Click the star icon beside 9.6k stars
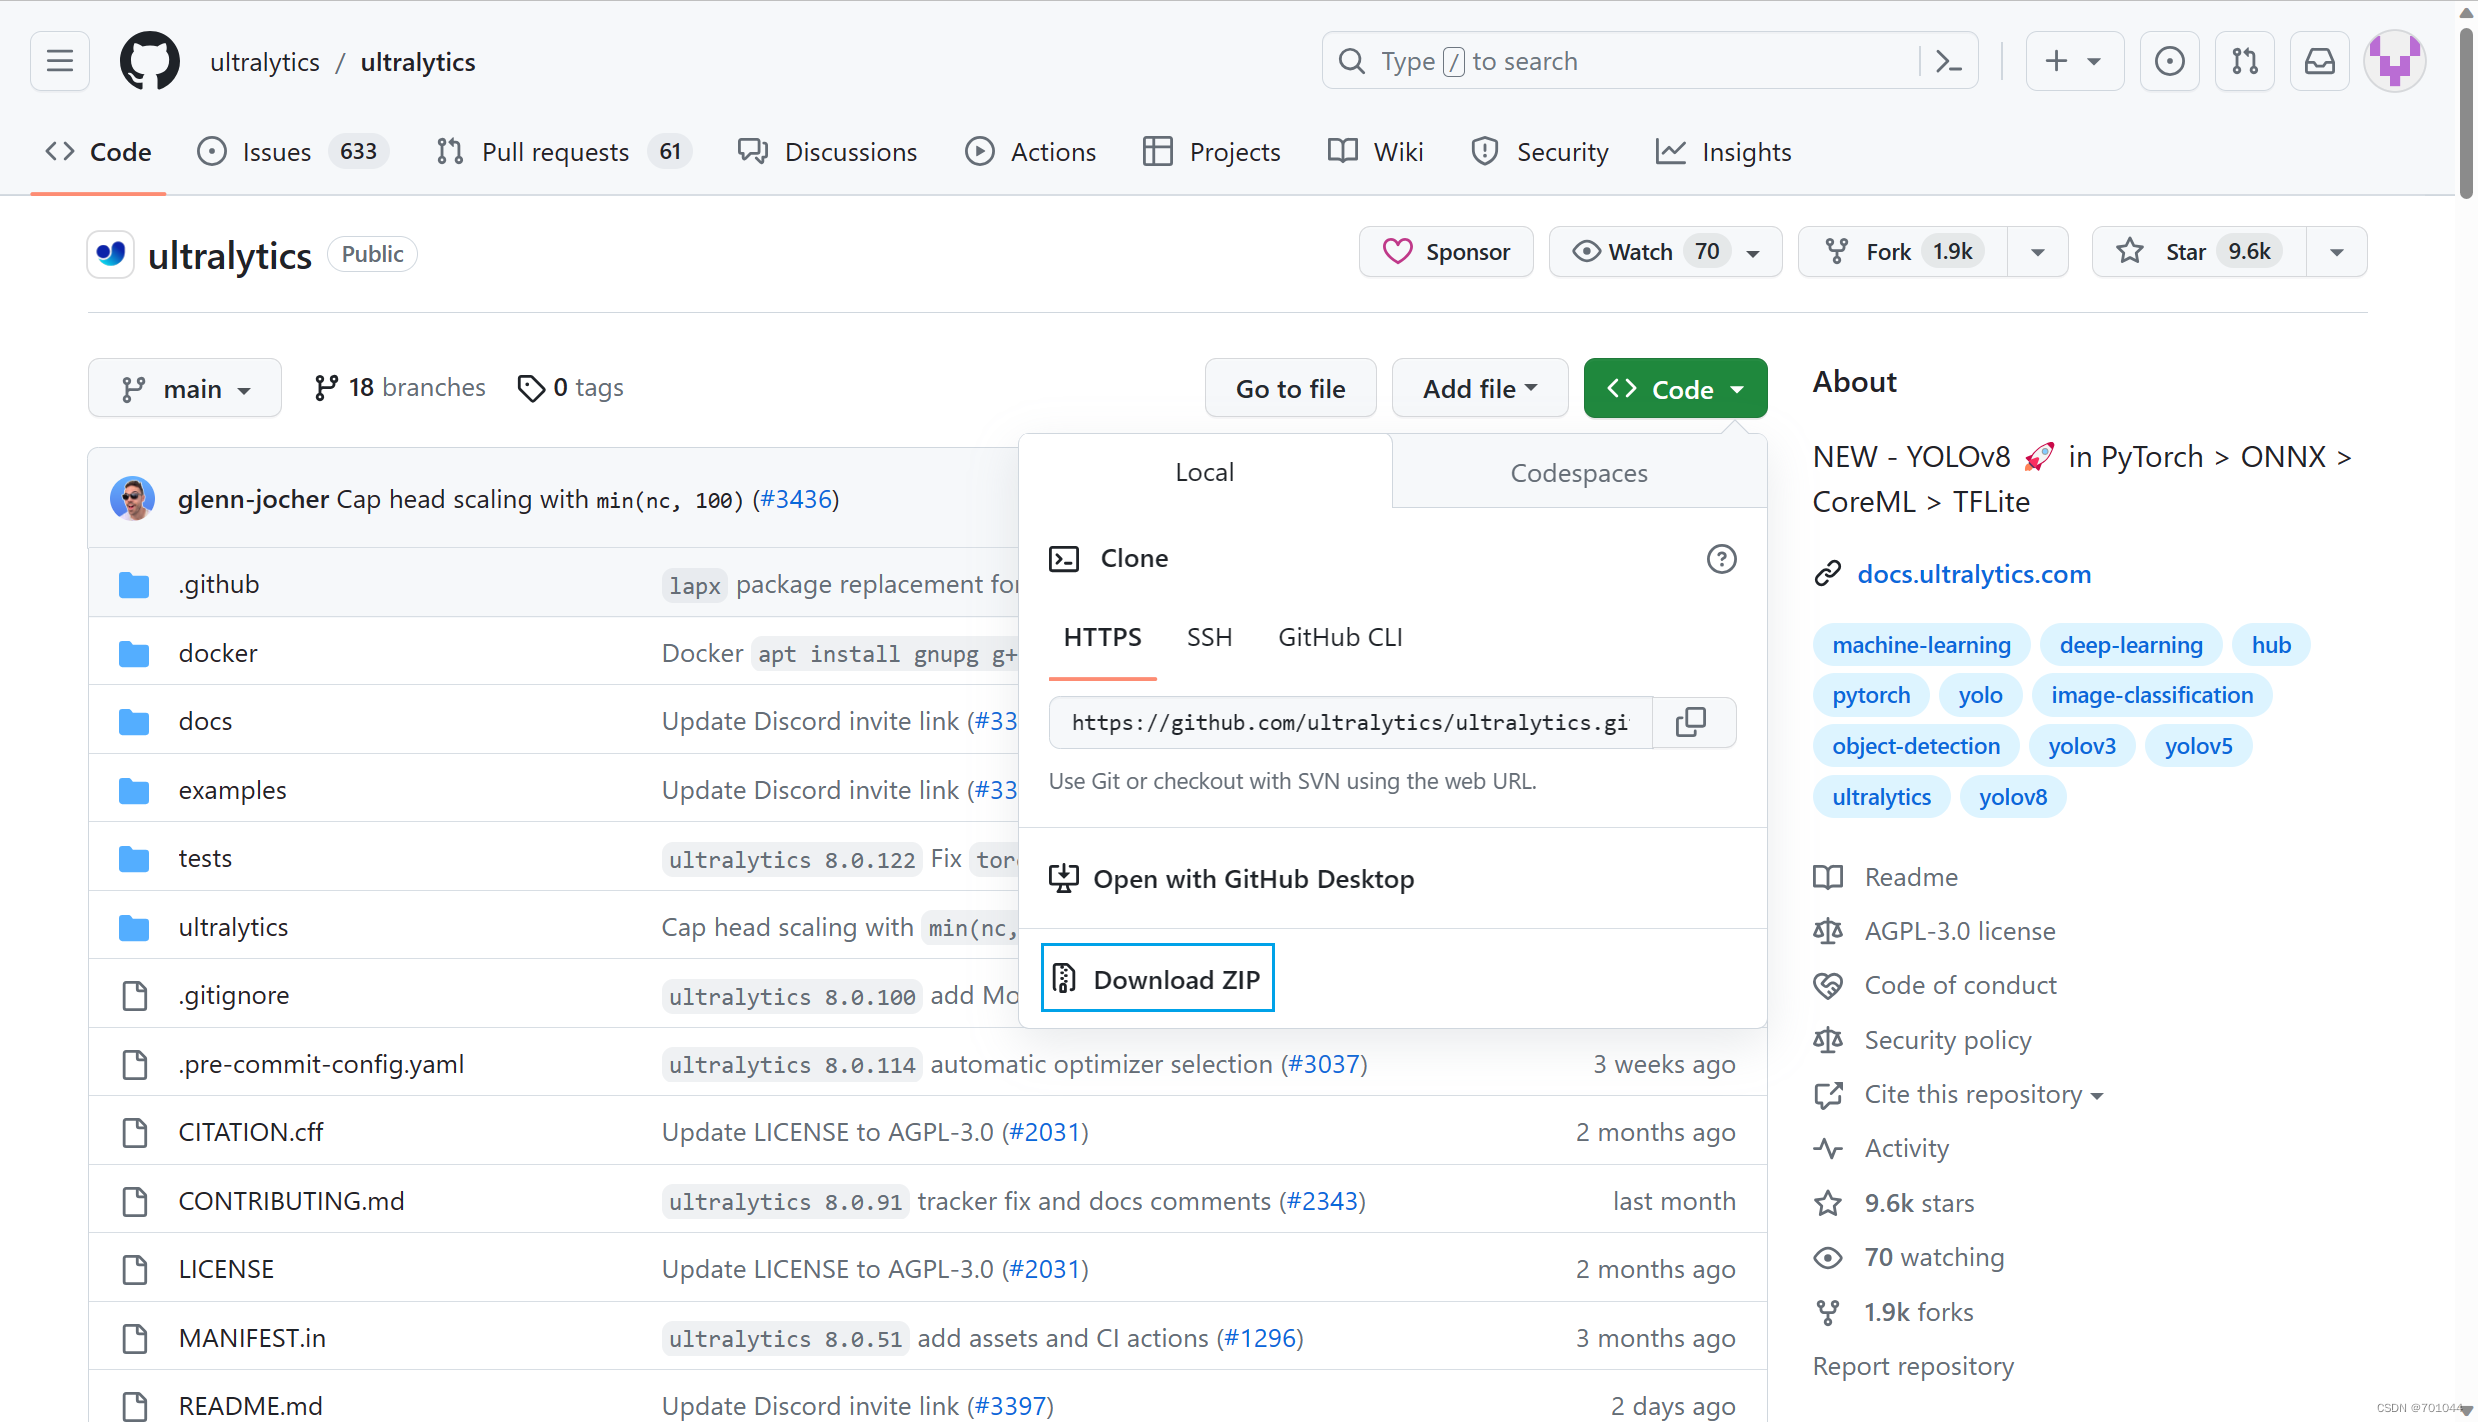 [x=1828, y=1203]
